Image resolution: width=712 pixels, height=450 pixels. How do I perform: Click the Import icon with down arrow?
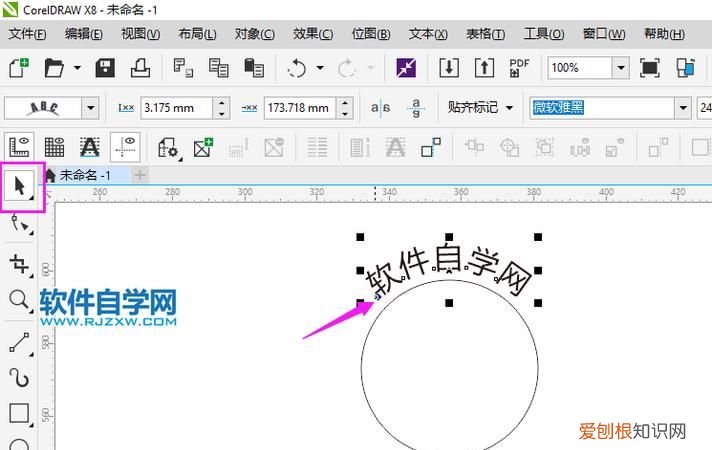(449, 68)
